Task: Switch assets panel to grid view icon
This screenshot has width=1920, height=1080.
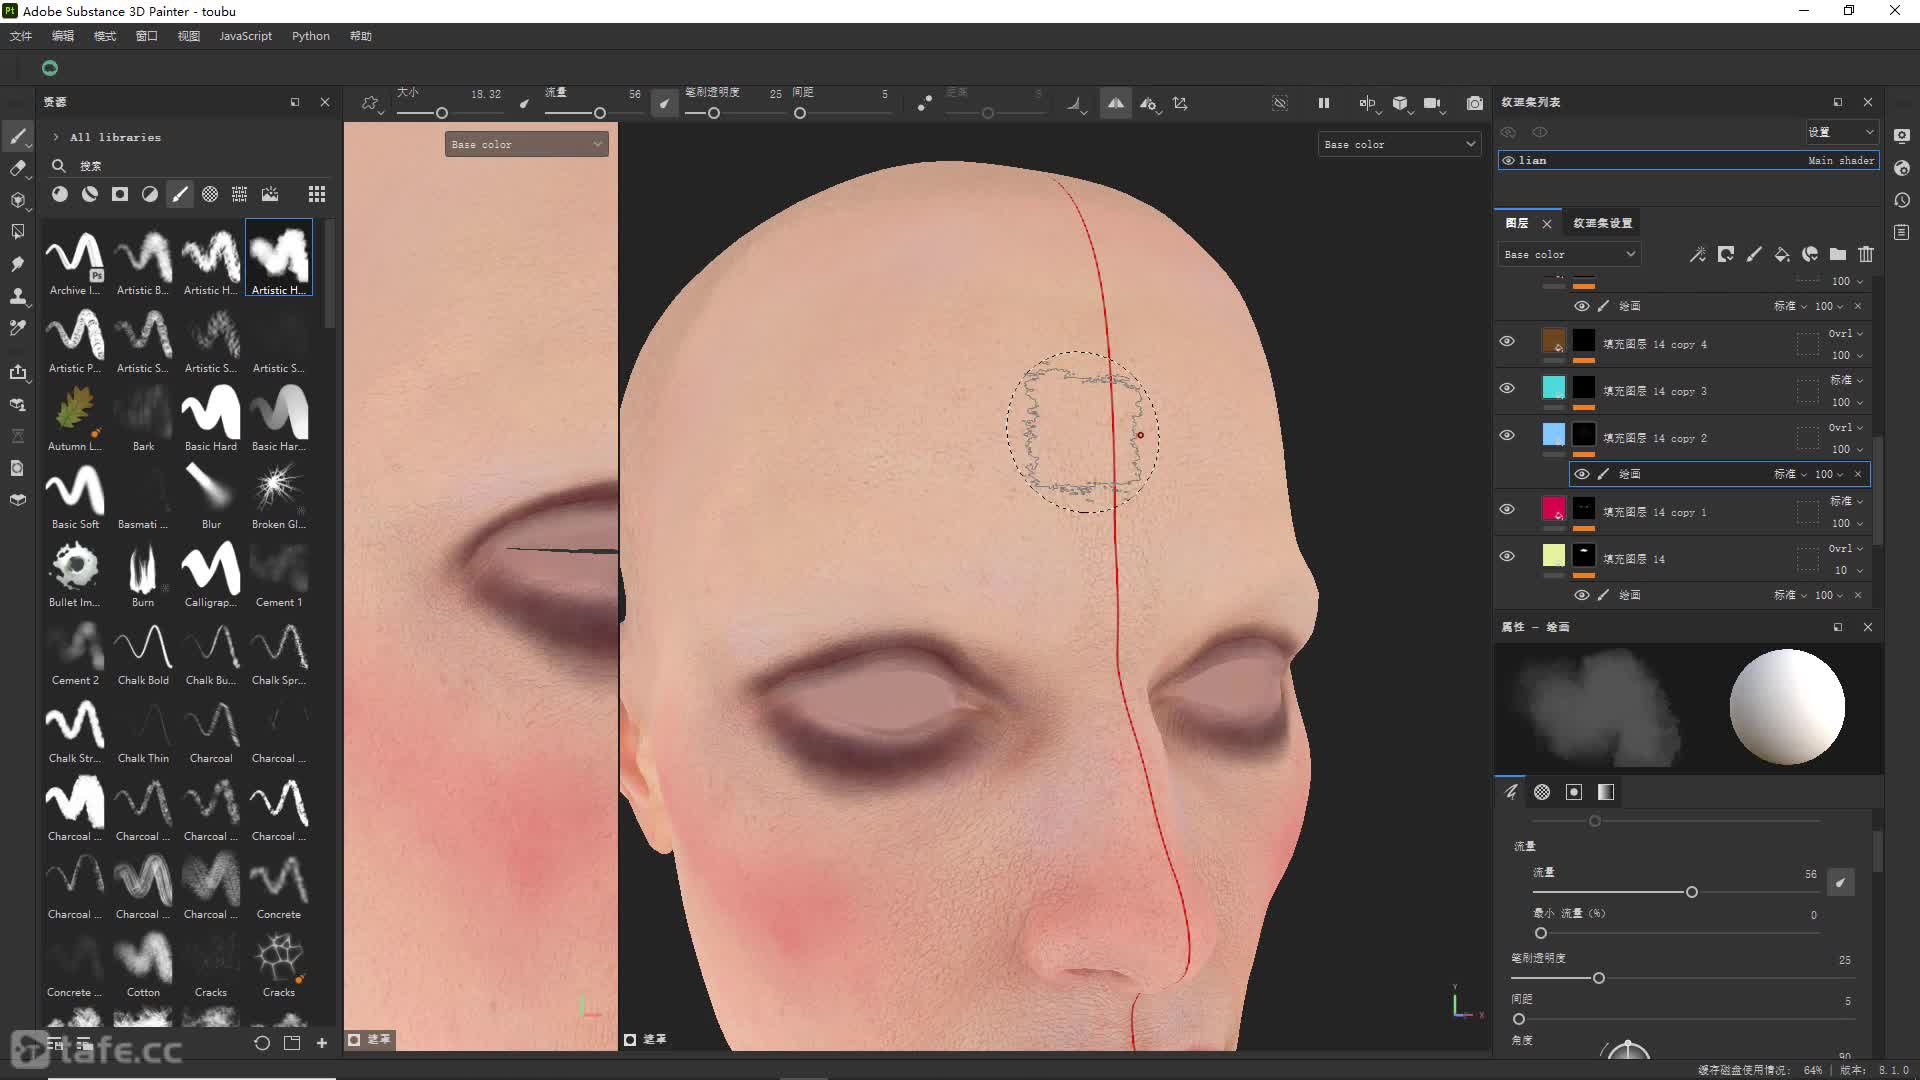Action: click(317, 194)
